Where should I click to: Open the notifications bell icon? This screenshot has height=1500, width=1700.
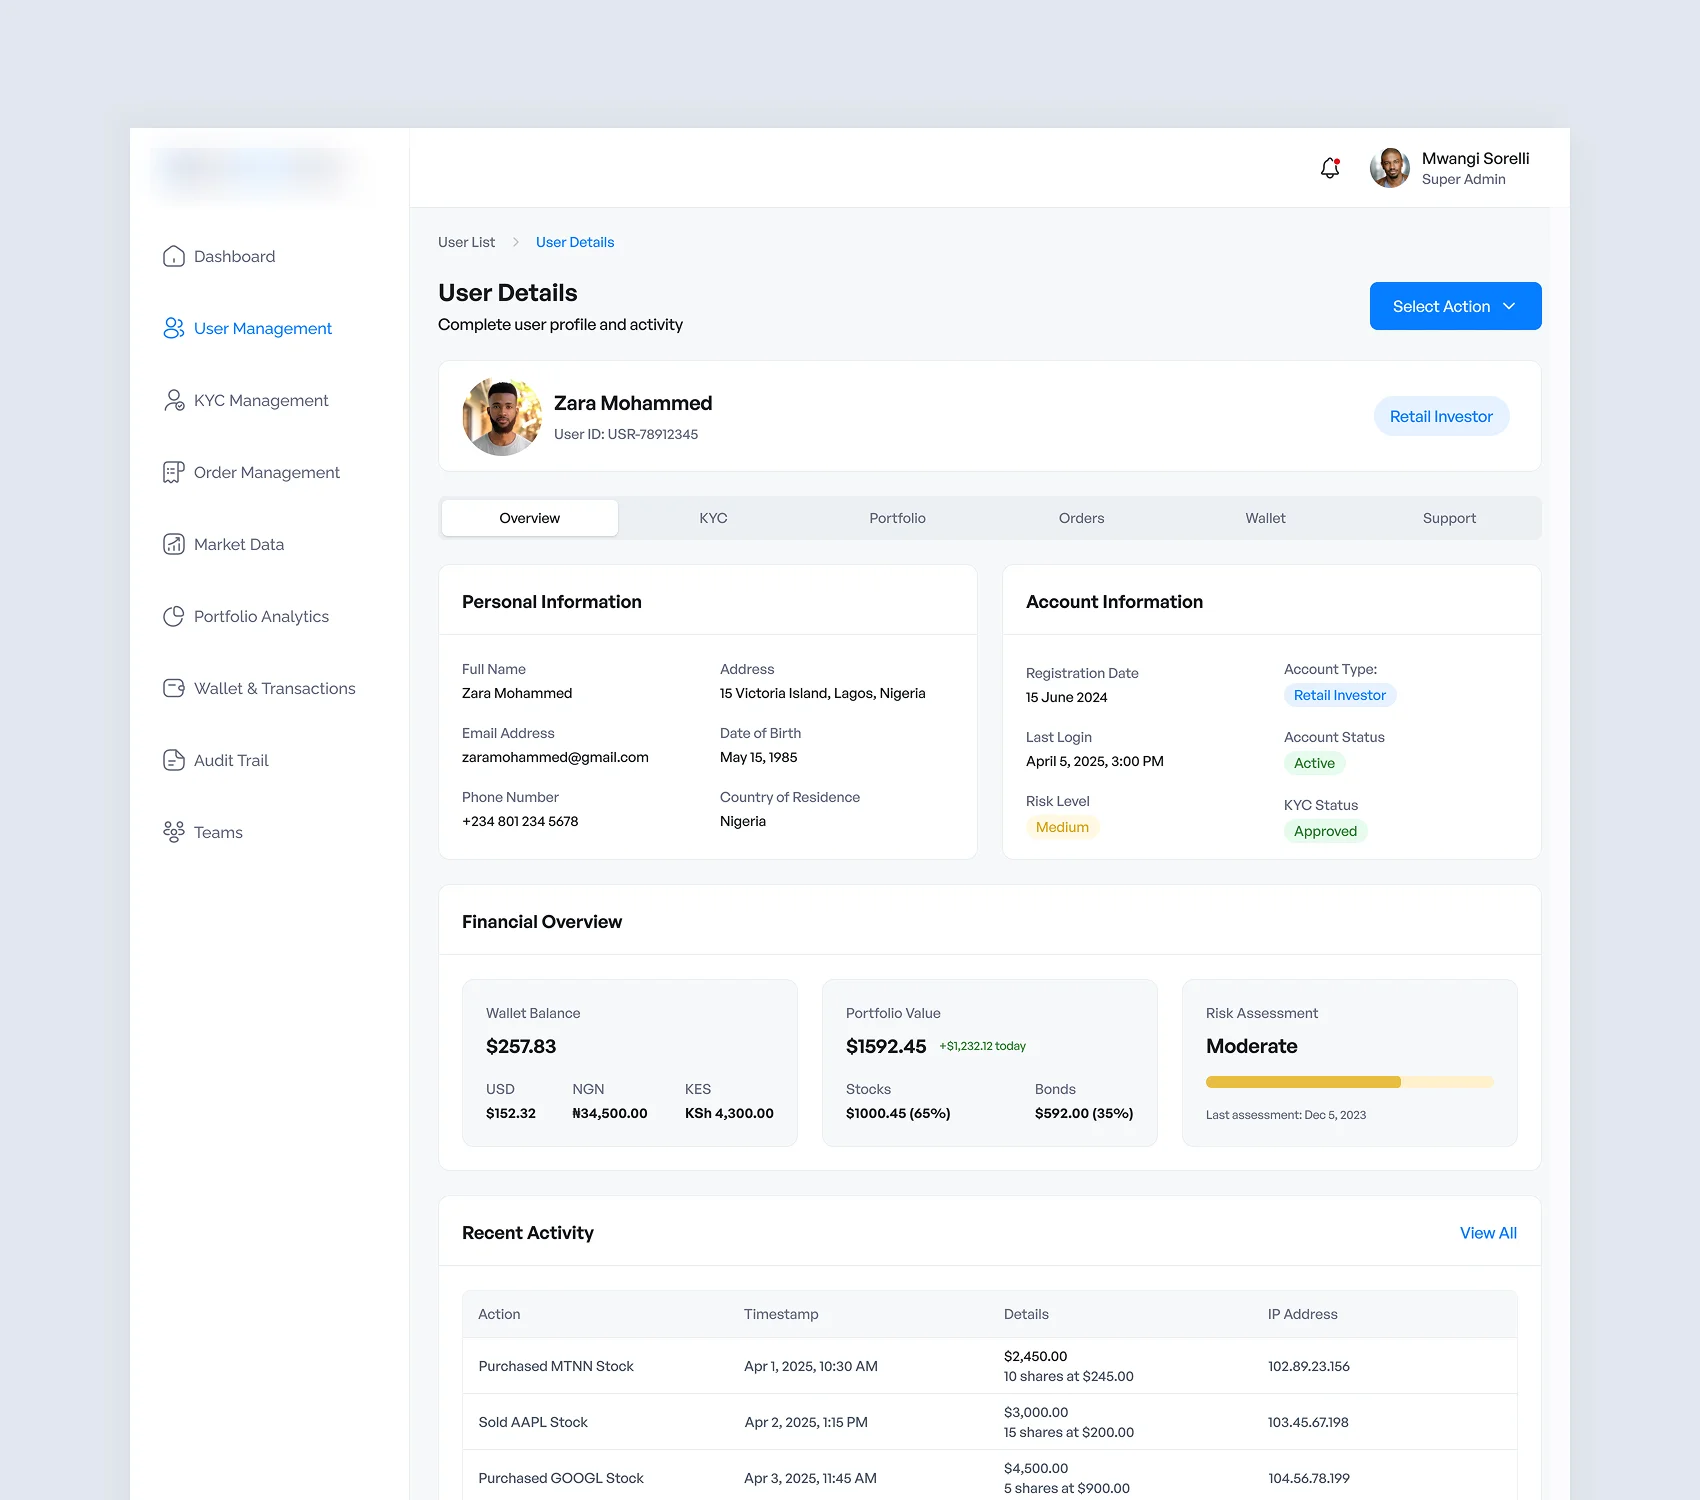pos(1330,168)
